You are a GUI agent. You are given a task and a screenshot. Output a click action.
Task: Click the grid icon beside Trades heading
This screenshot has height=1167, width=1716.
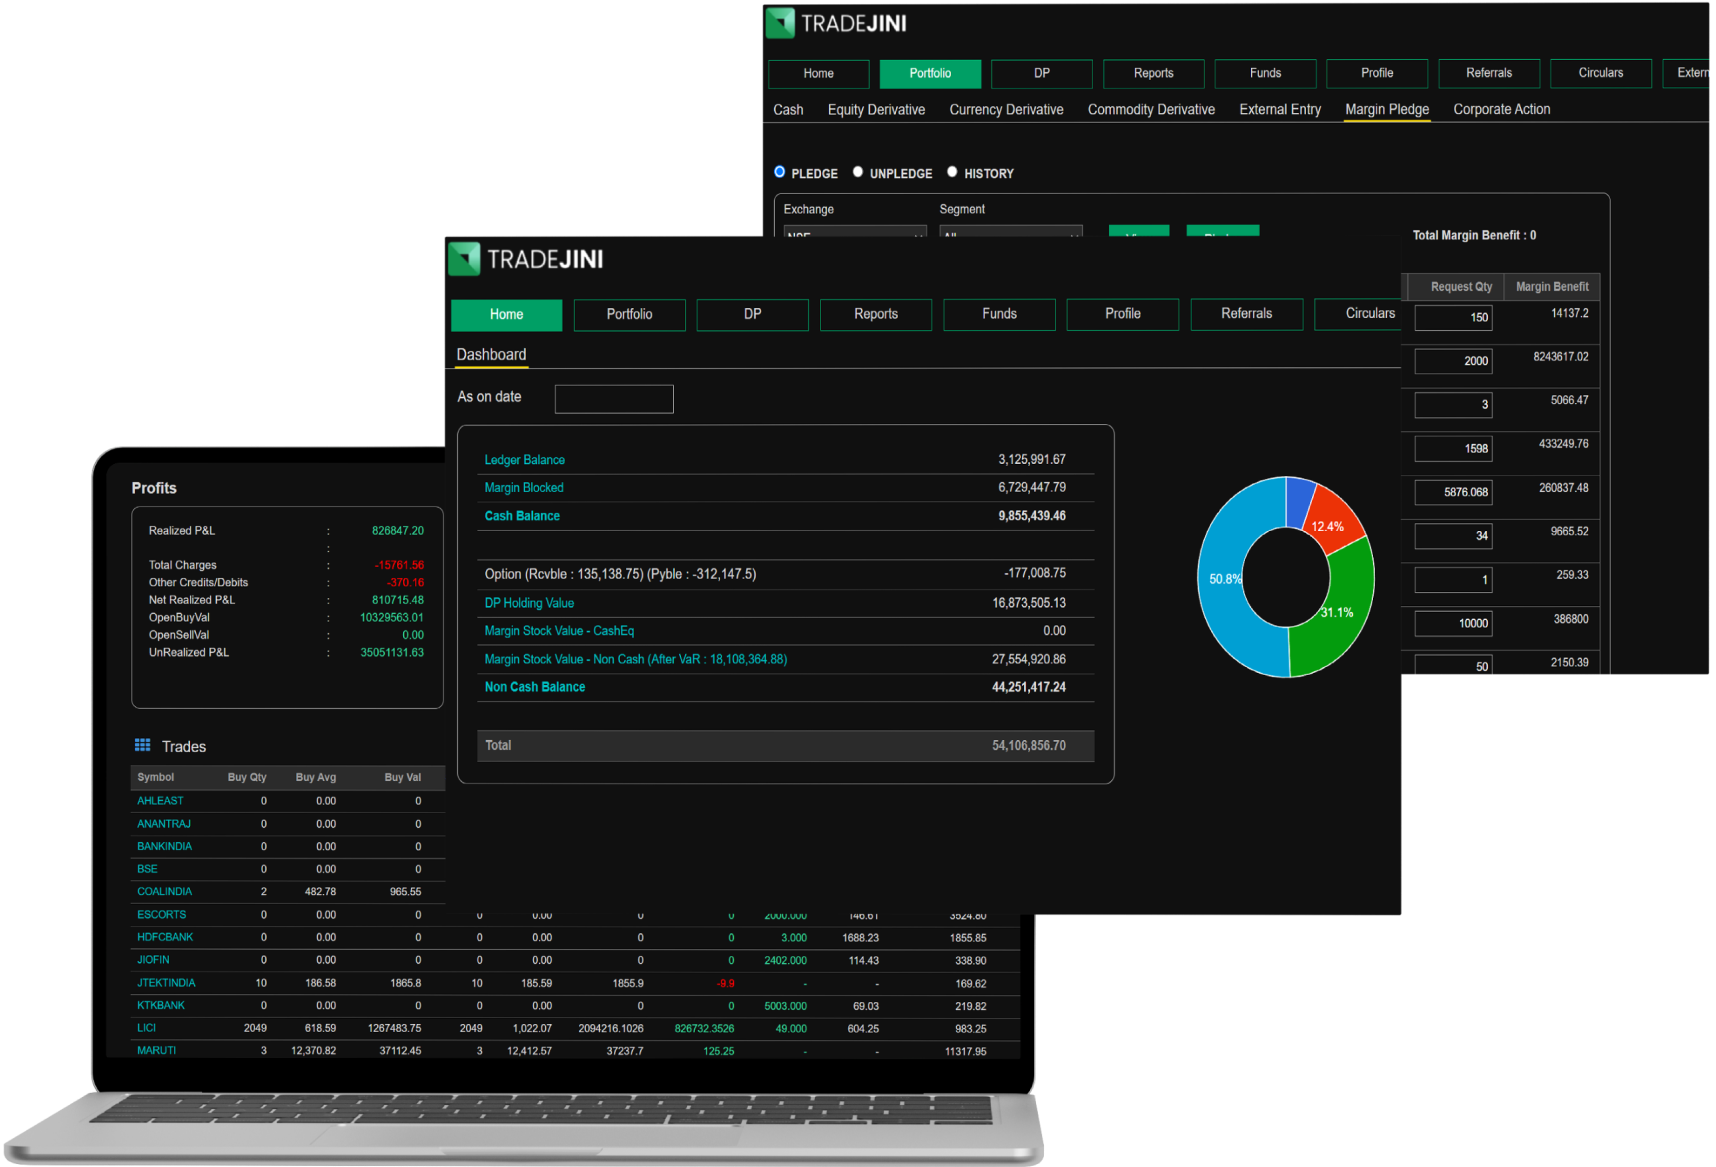tap(142, 745)
